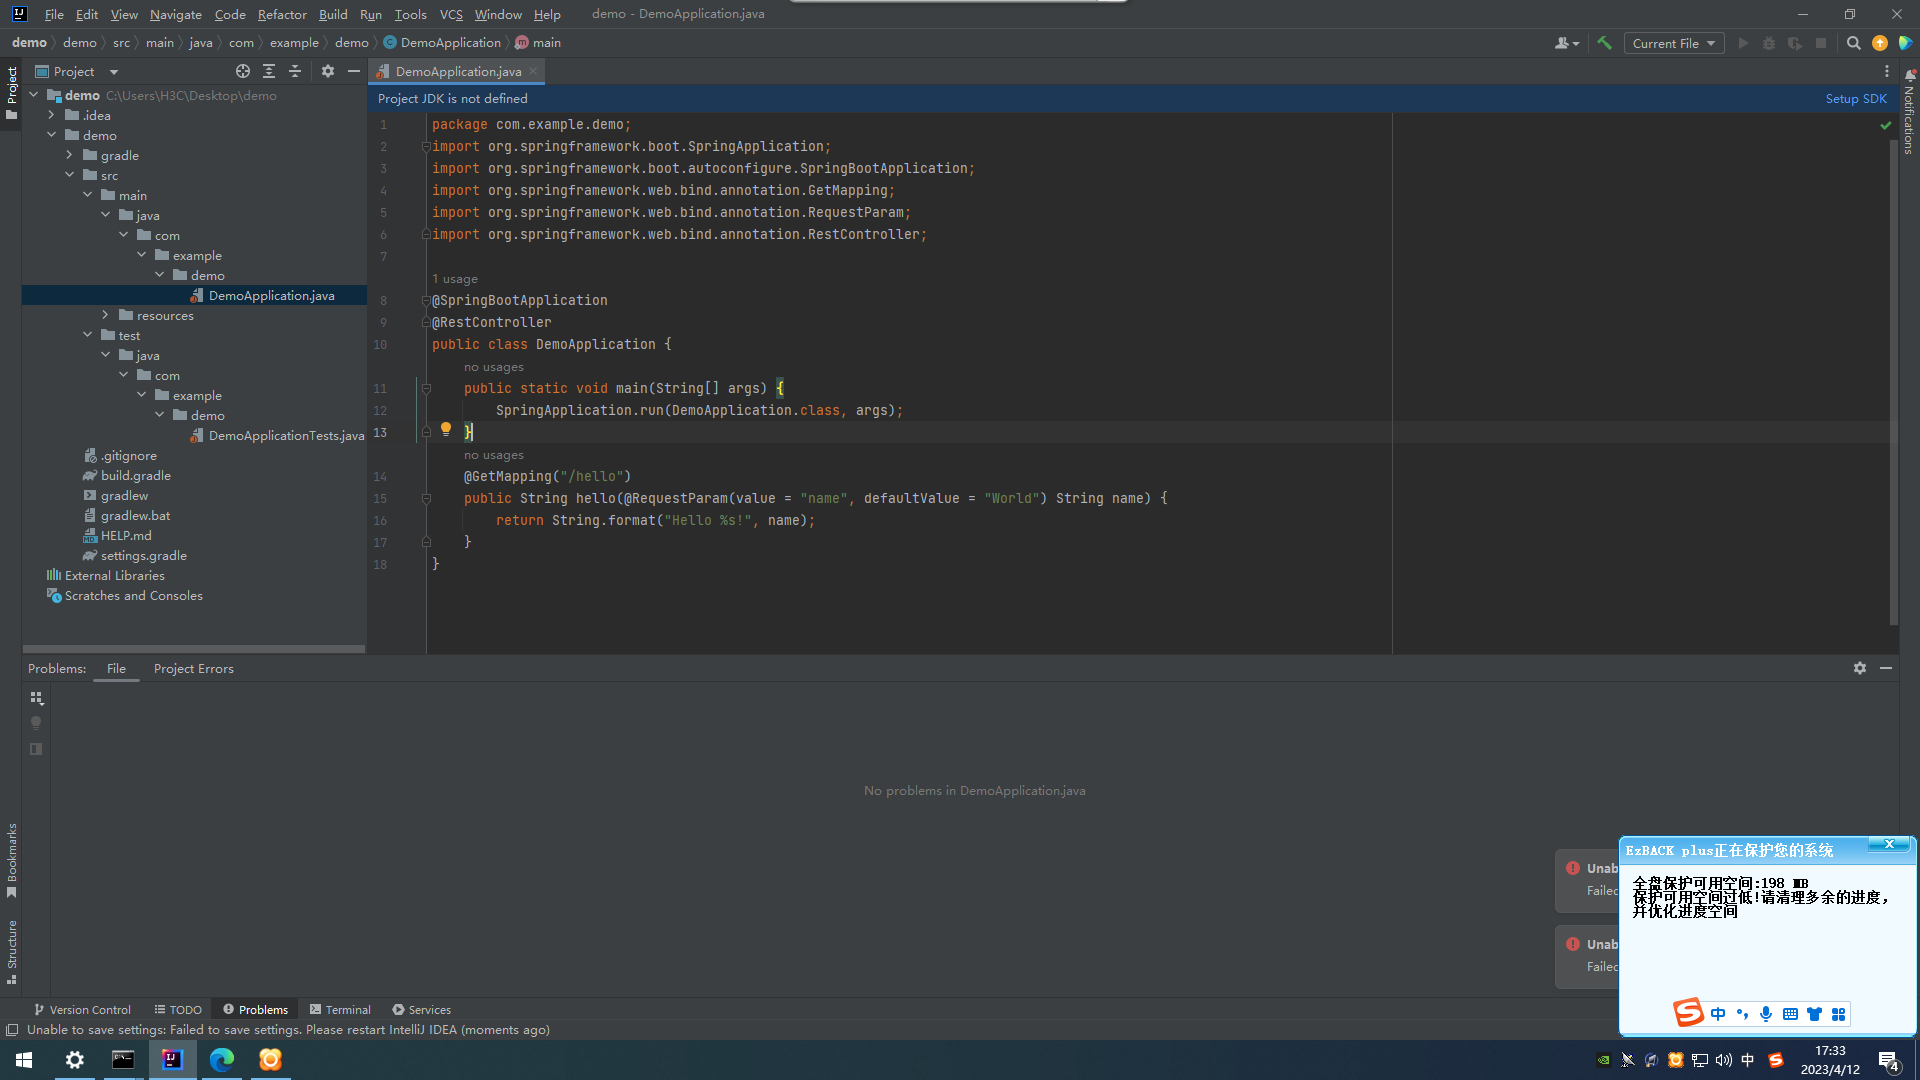The image size is (1920, 1080).
Task: Fold main method at line 11
Action: [x=426, y=388]
